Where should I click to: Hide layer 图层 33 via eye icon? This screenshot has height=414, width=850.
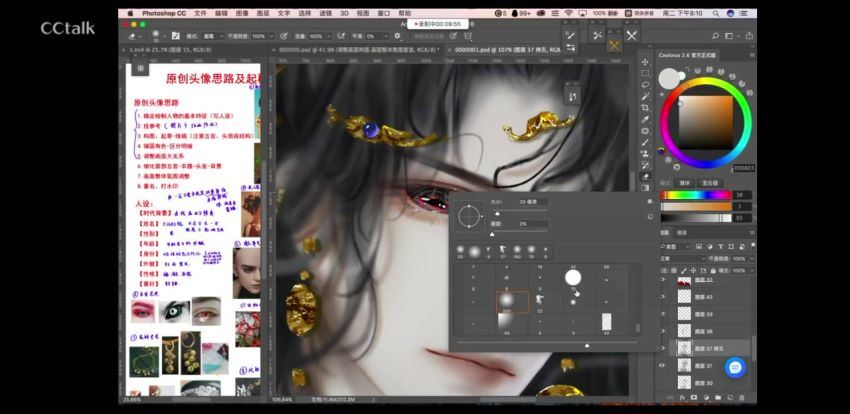pos(662,314)
